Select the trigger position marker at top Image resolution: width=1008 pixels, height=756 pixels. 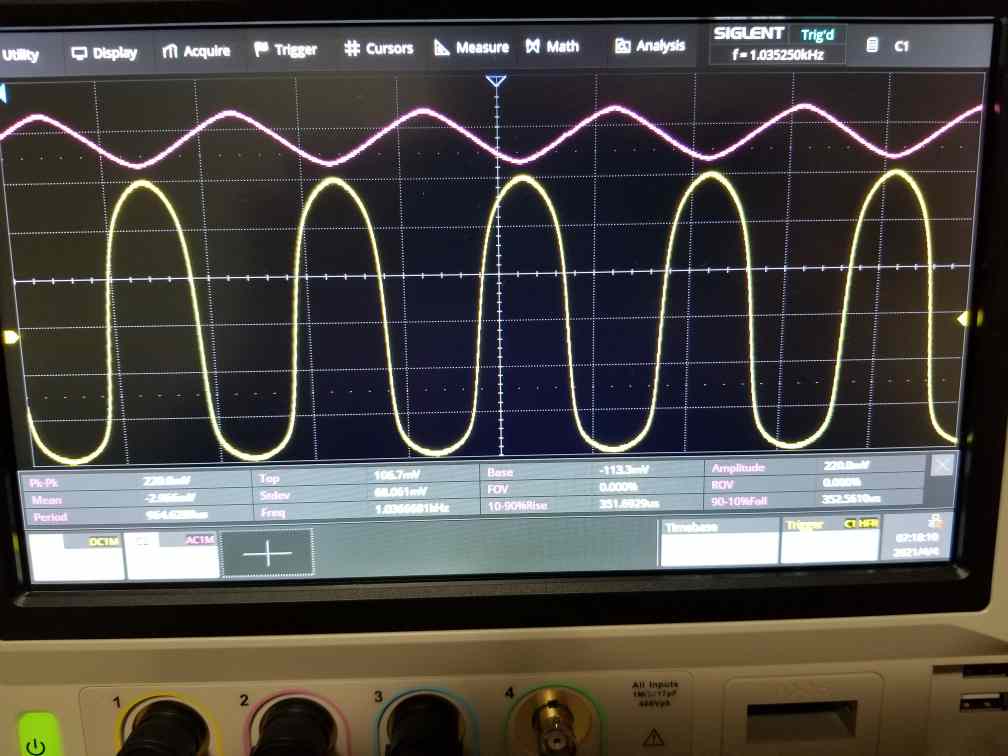(496, 81)
